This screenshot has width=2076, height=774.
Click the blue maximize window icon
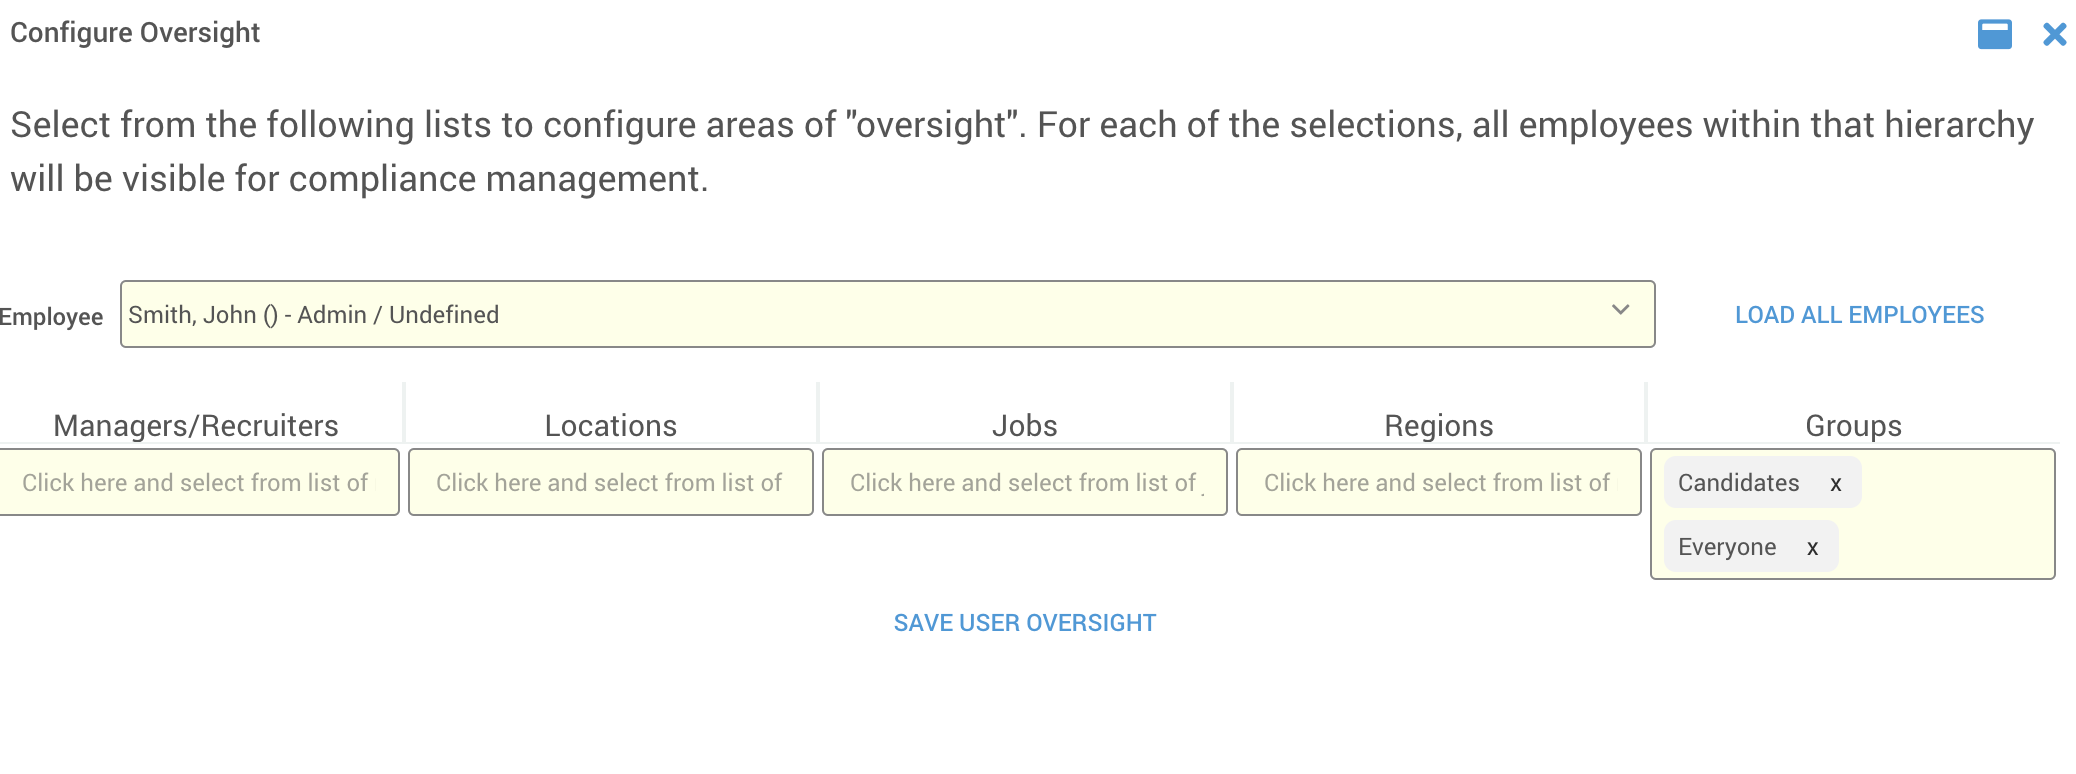tap(1994, 34)
